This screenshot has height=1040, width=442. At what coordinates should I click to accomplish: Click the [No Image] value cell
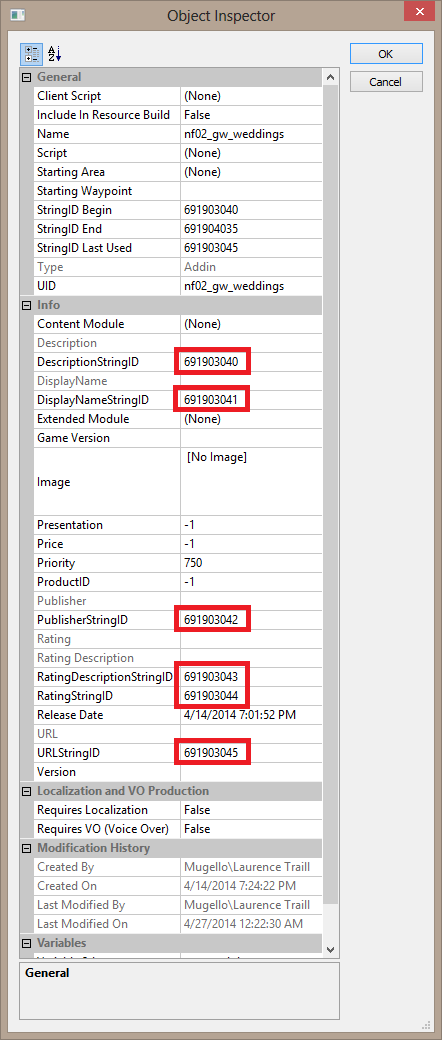[x=251, y=482]
